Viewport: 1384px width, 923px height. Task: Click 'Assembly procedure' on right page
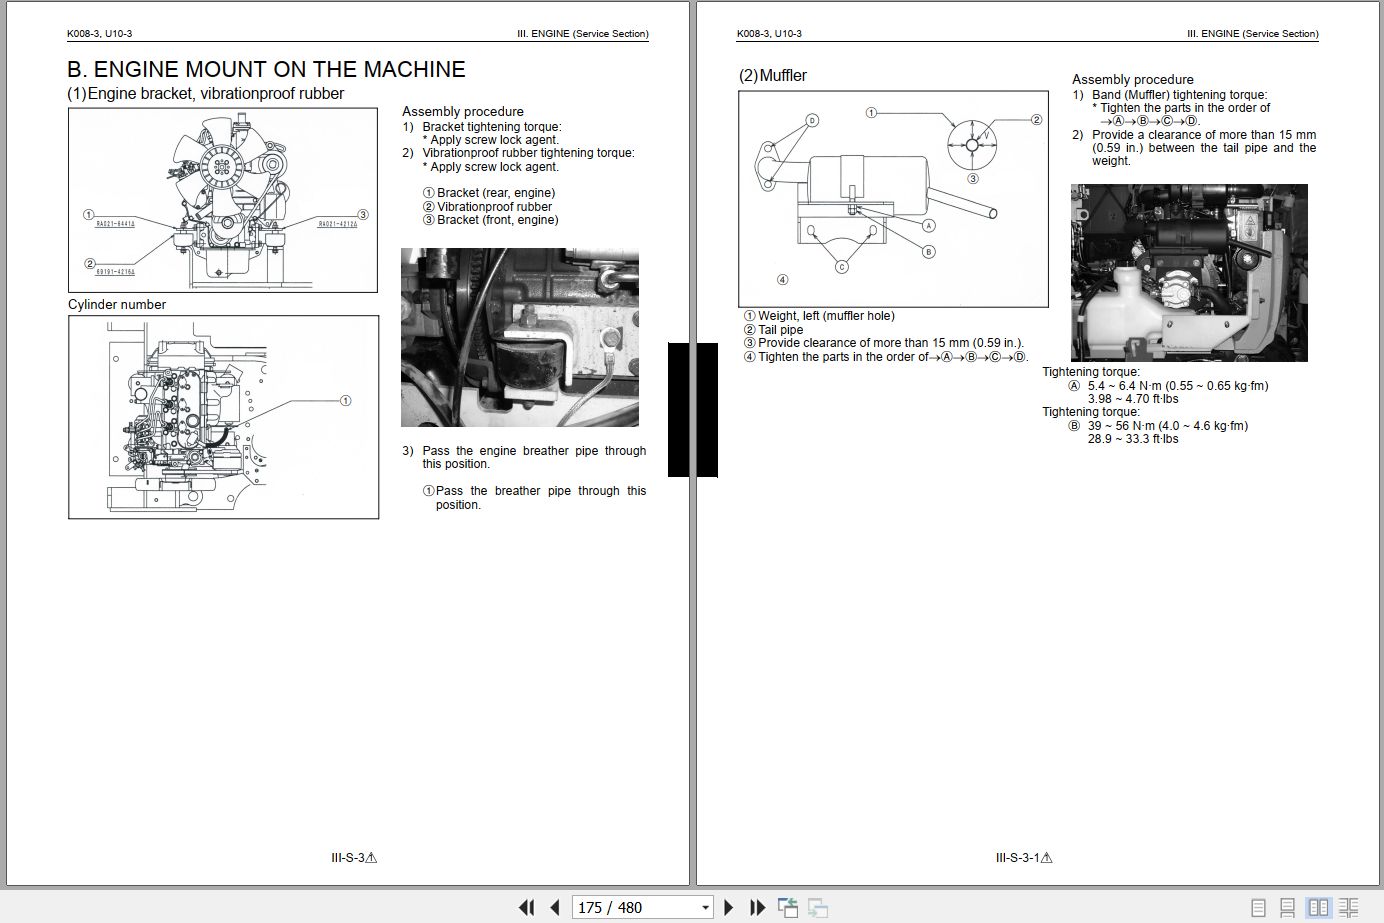(x=1133, y=80)
